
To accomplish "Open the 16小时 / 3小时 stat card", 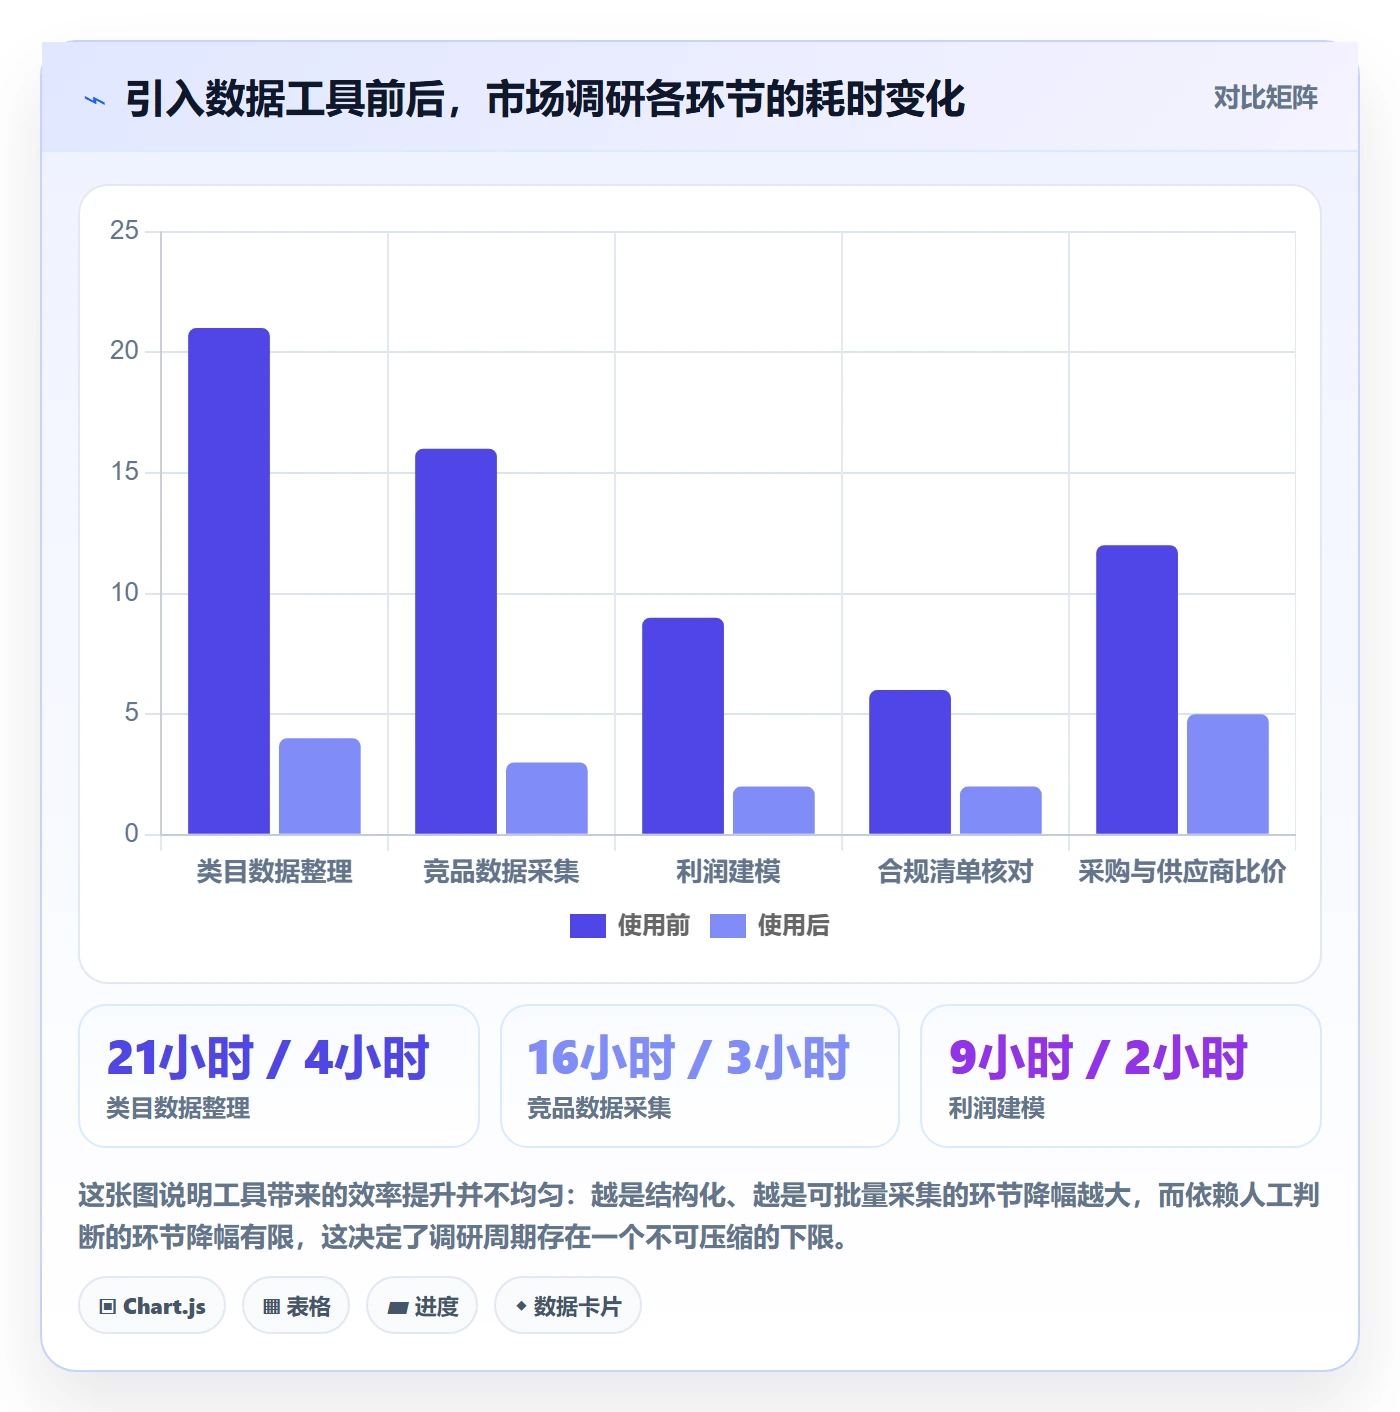I will (700, 1076).
